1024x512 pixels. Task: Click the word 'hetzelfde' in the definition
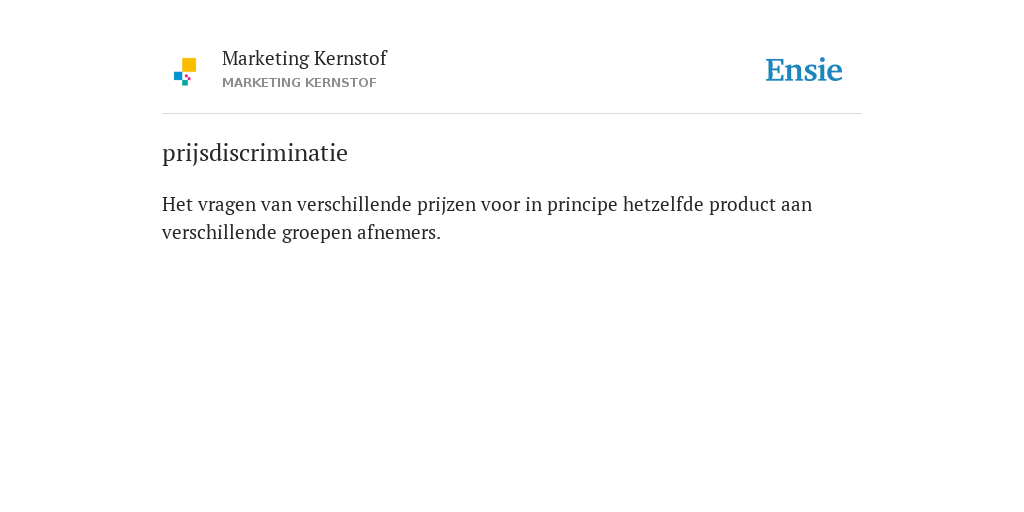tap(663, 204)
